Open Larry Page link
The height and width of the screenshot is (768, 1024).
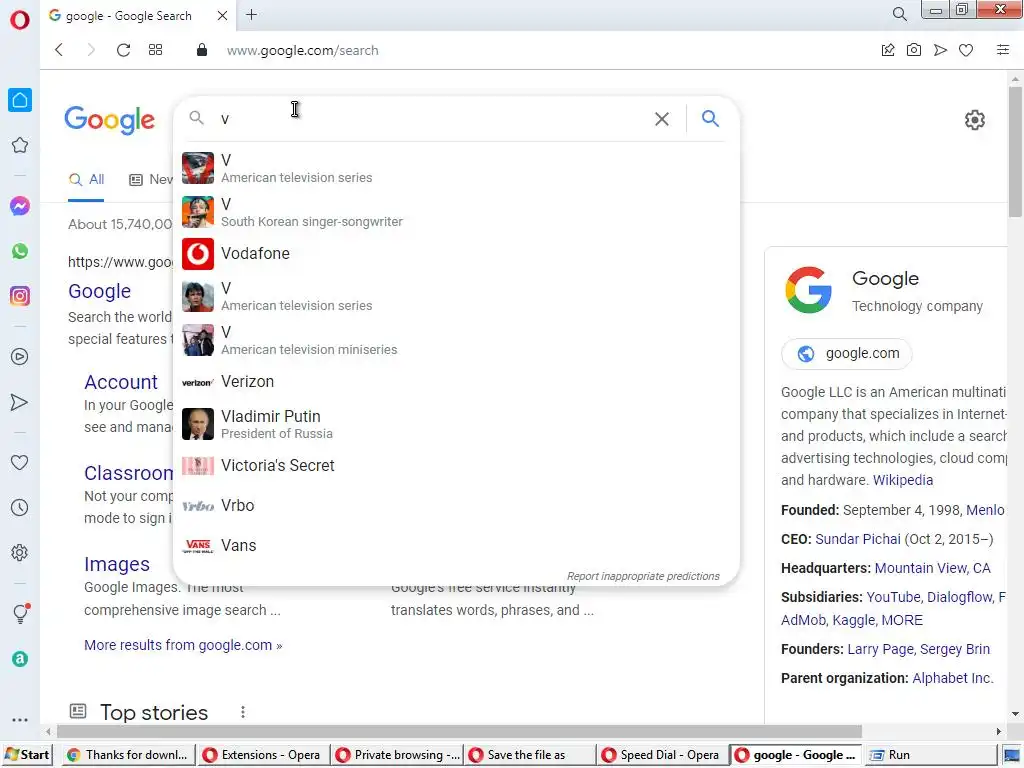tap(880, 649)
